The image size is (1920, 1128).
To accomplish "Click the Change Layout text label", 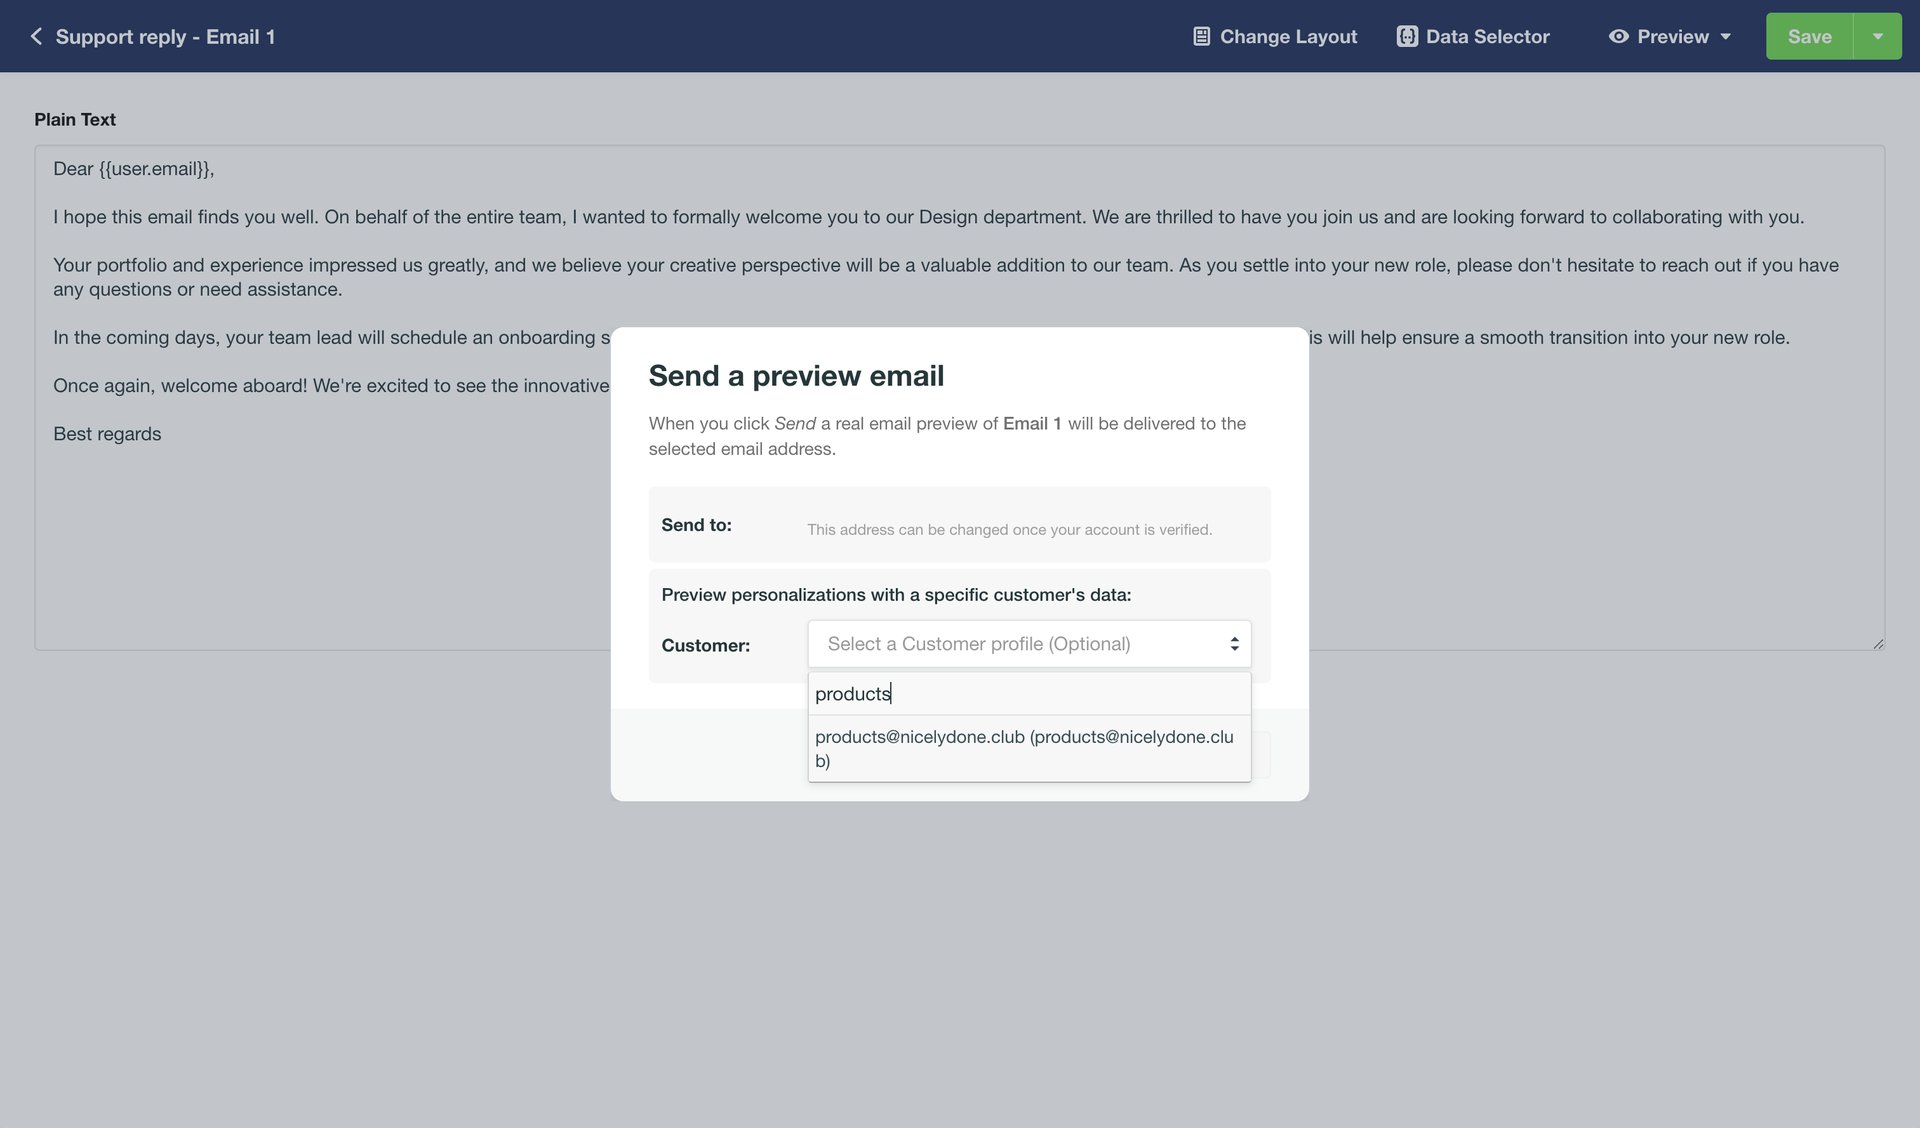I will (1288, 36).
